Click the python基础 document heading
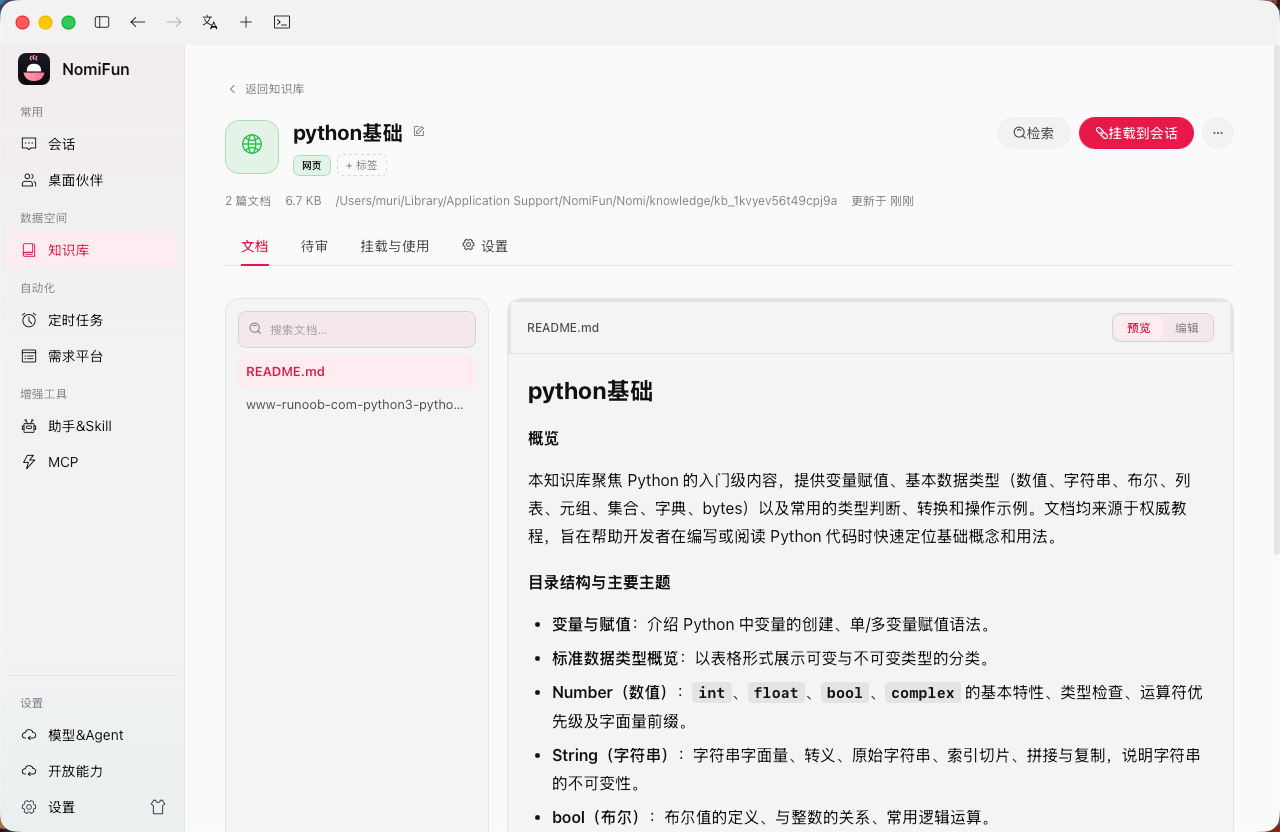The height and width of the screenshot is (832, 1280). tap(590, 391)
